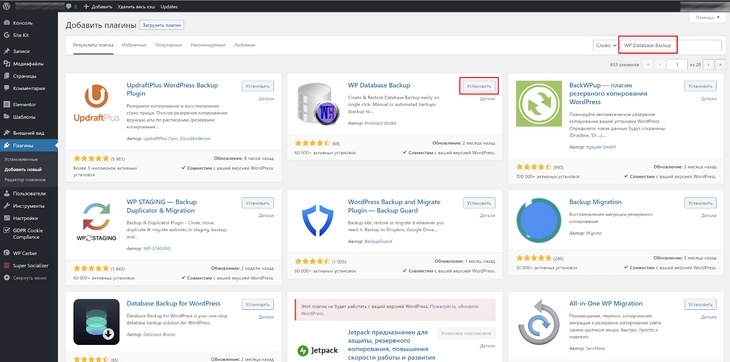
Task: Click the Внешний вид brush icon
Action: pos(7,133)
